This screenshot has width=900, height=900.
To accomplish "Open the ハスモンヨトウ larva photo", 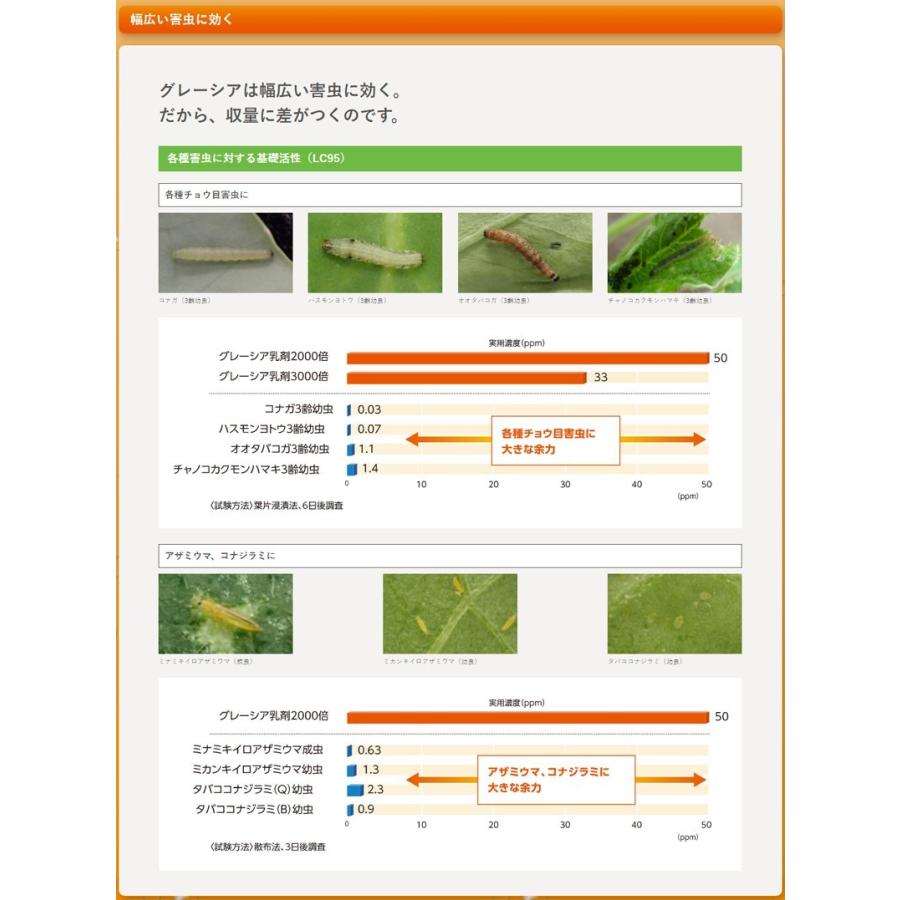I will tap(374, 252).
